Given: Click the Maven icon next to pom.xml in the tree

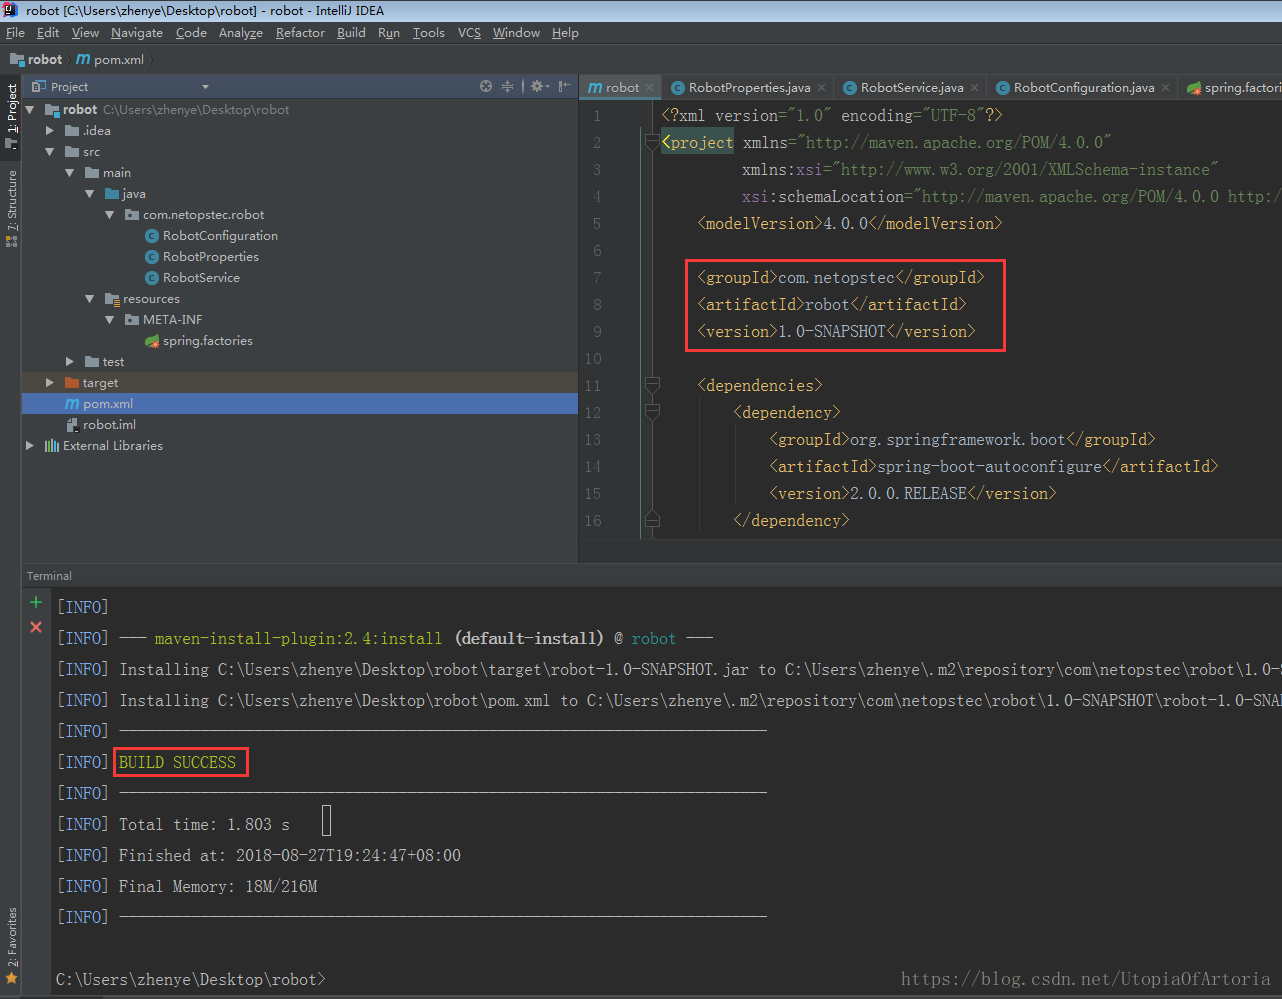Looking at the screenshot, I should [x=72, y=404].
